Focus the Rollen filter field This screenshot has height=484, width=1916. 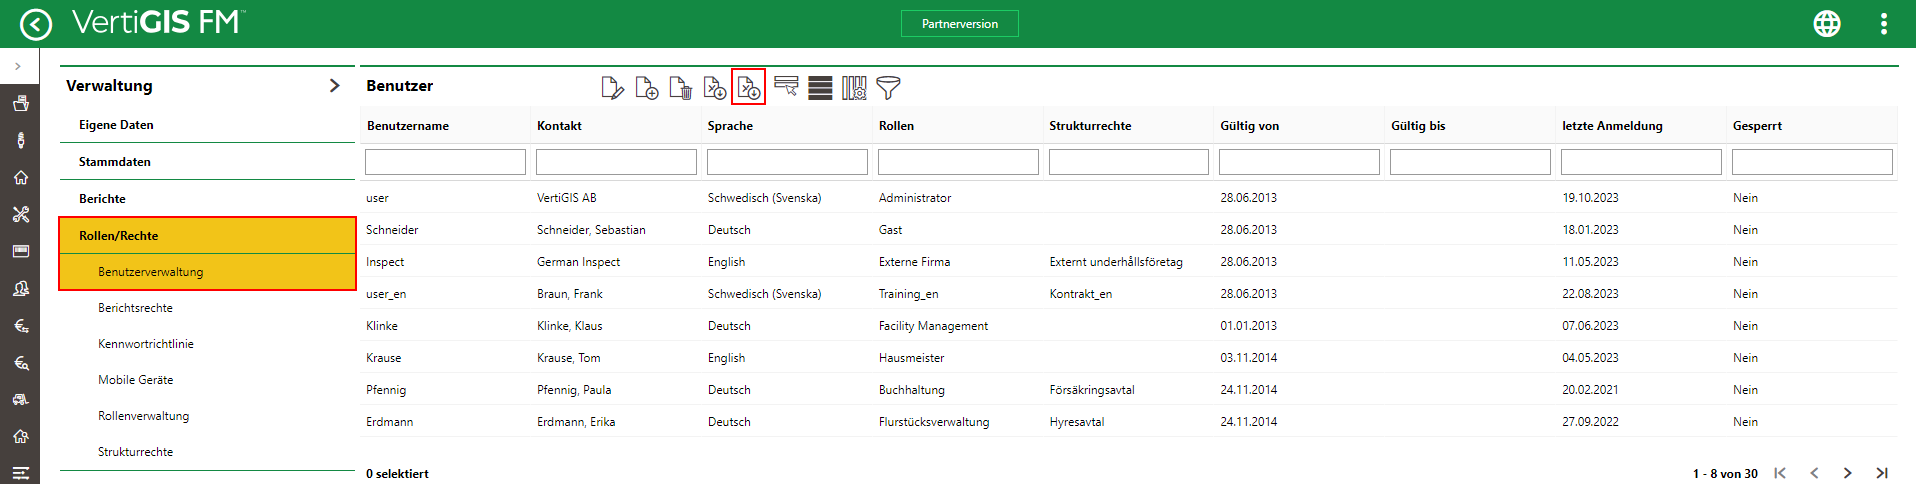[x=958, y=162]
